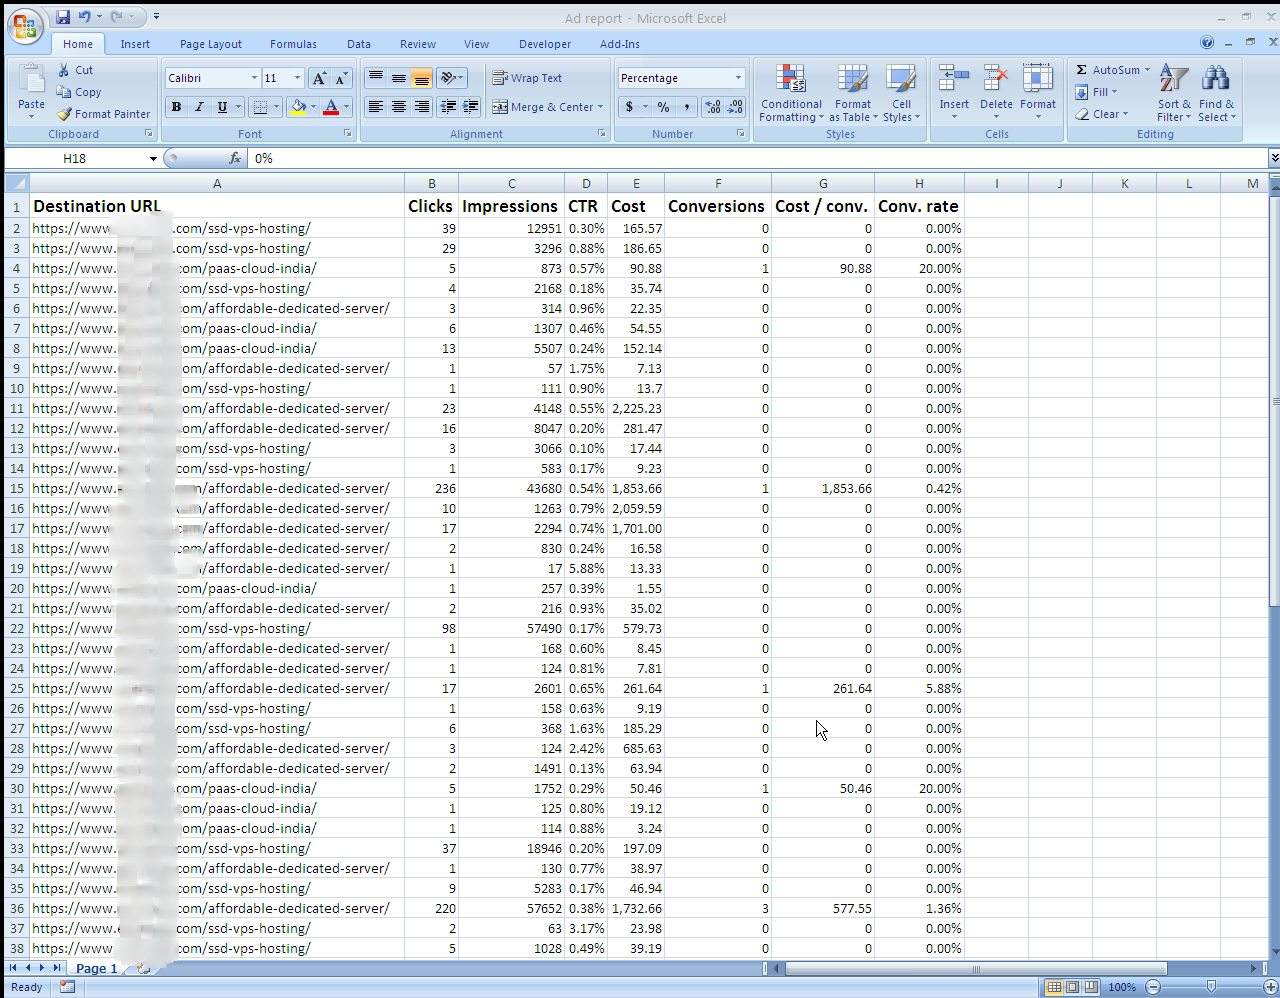1280x998 pixels.
Task: Apply the Accounting Number Format
Action: click(629, 107)
